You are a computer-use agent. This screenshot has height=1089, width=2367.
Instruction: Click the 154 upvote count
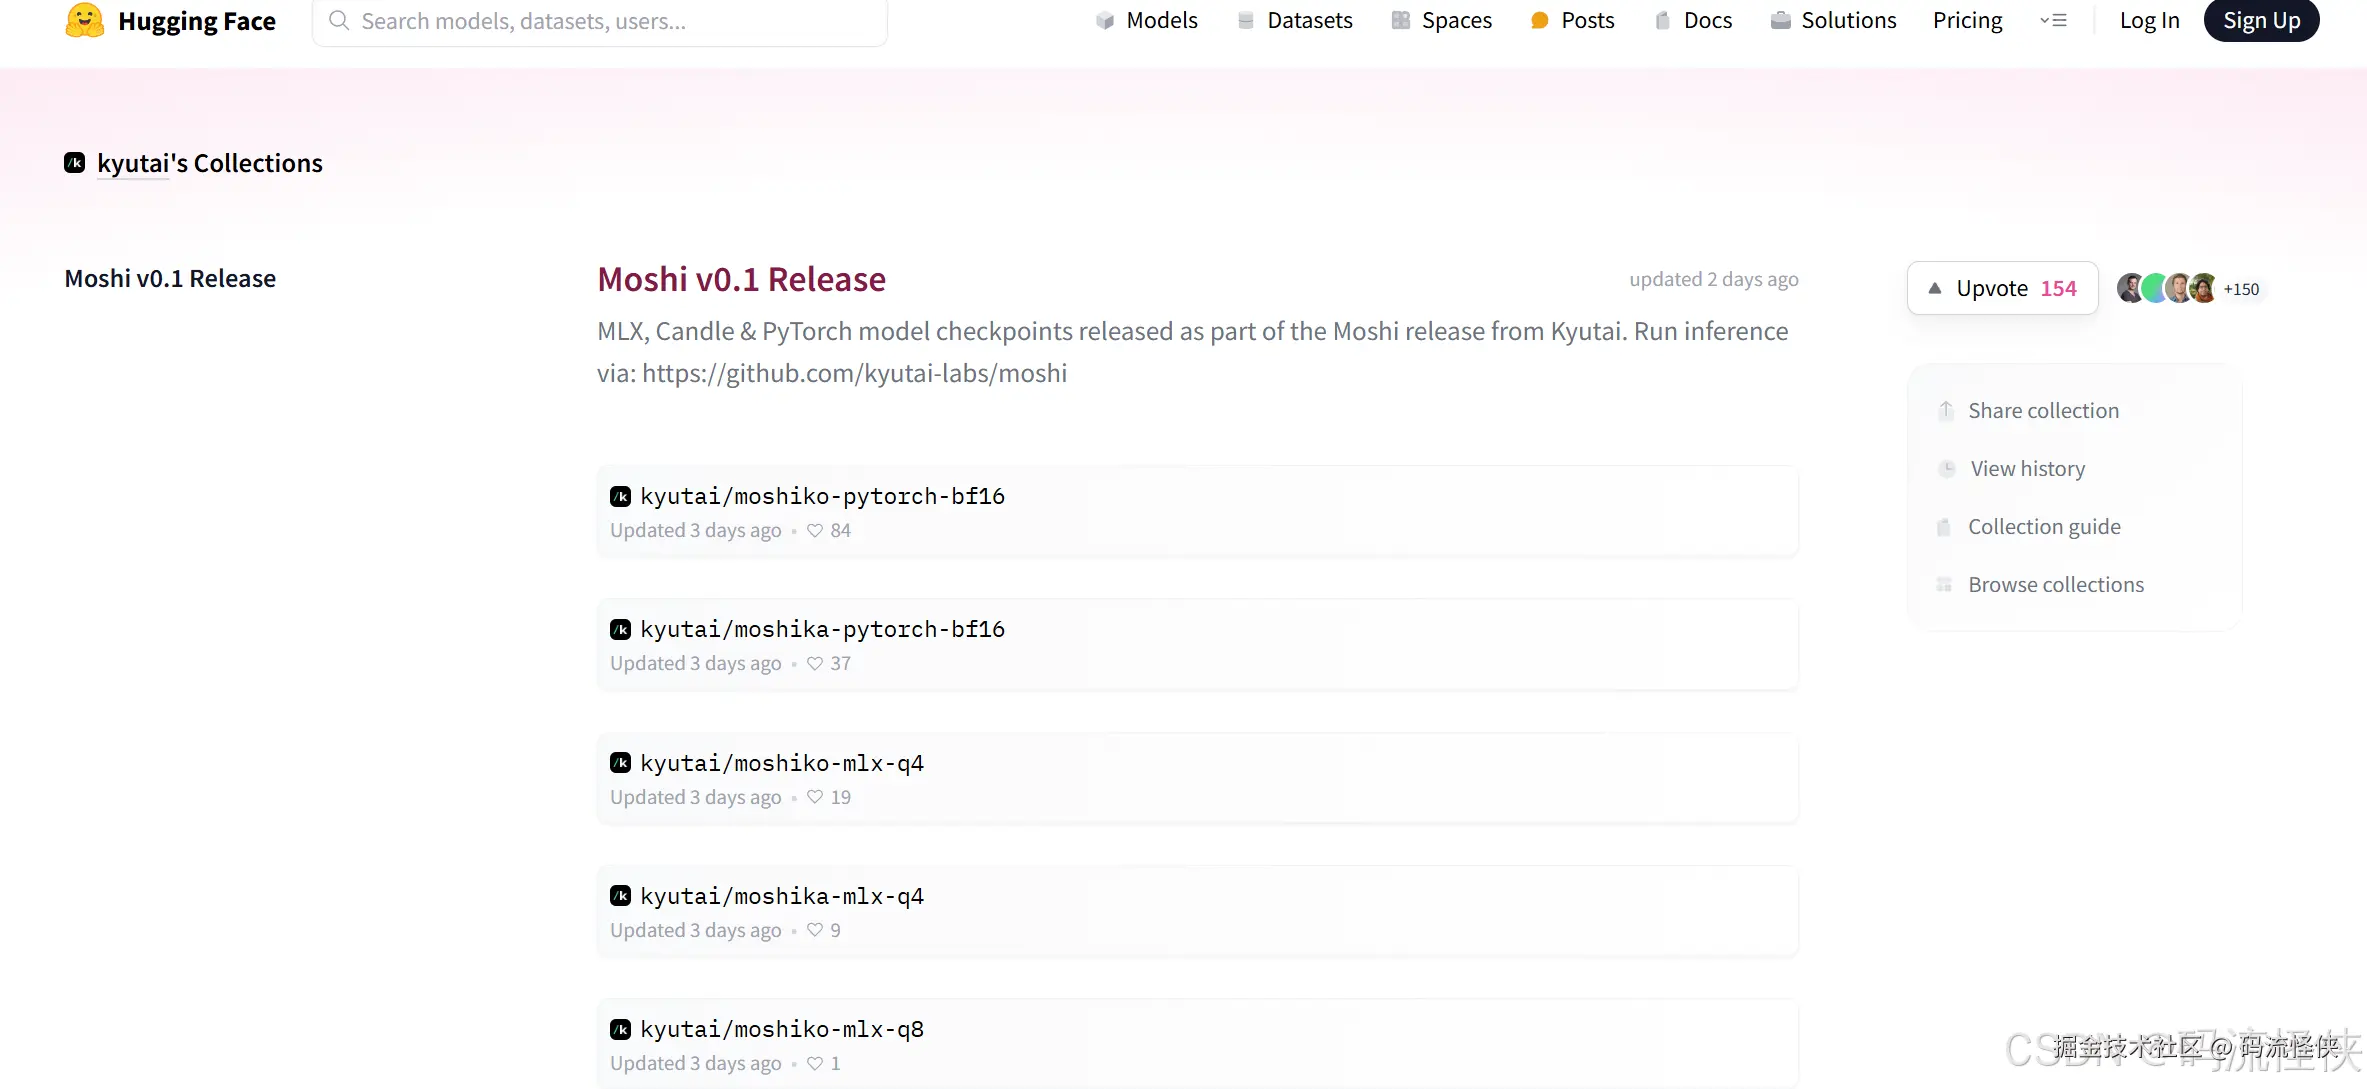tap(2059, 288)
